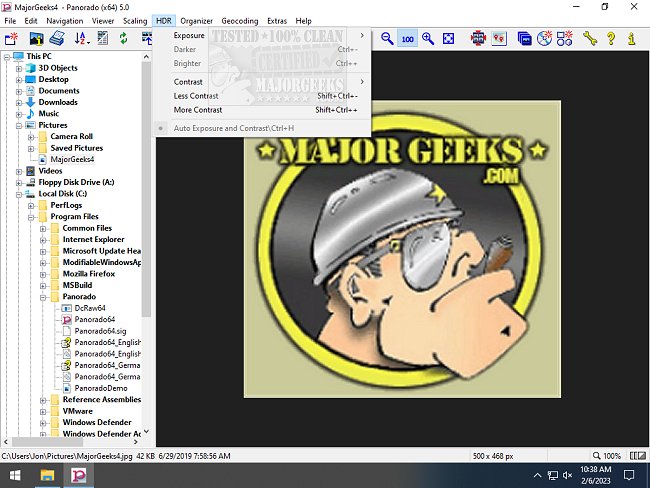This screenshot has height=488, width=650.
Task: Collapse the Pictures tree node
Action: click(19, 125)
